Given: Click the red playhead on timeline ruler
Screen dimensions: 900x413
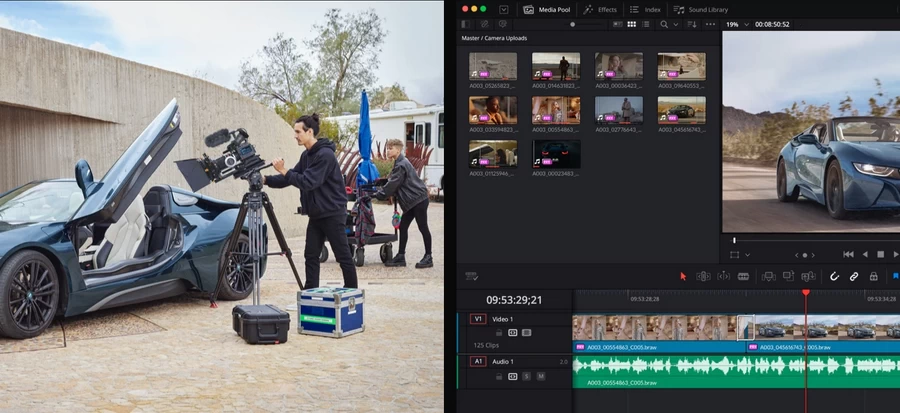Looking at the screenshot, I should 806,293.
